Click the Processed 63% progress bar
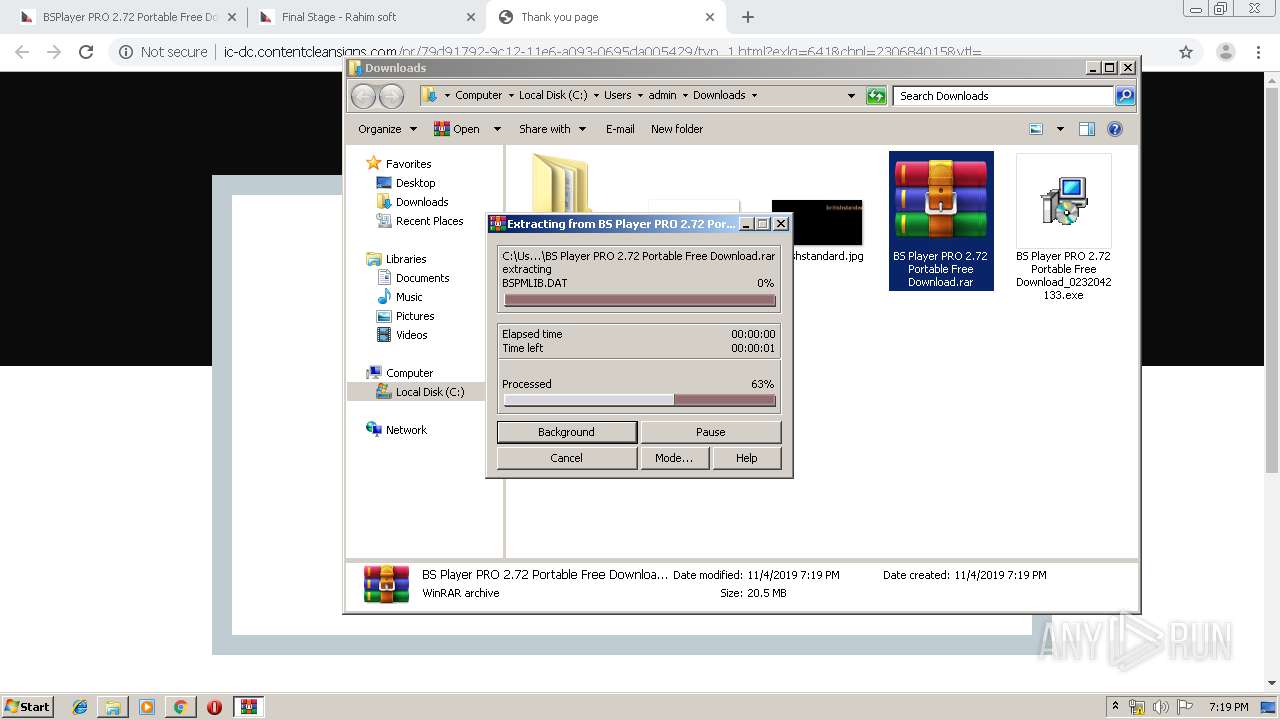The image size is (1280, 720). coord(640,400)
